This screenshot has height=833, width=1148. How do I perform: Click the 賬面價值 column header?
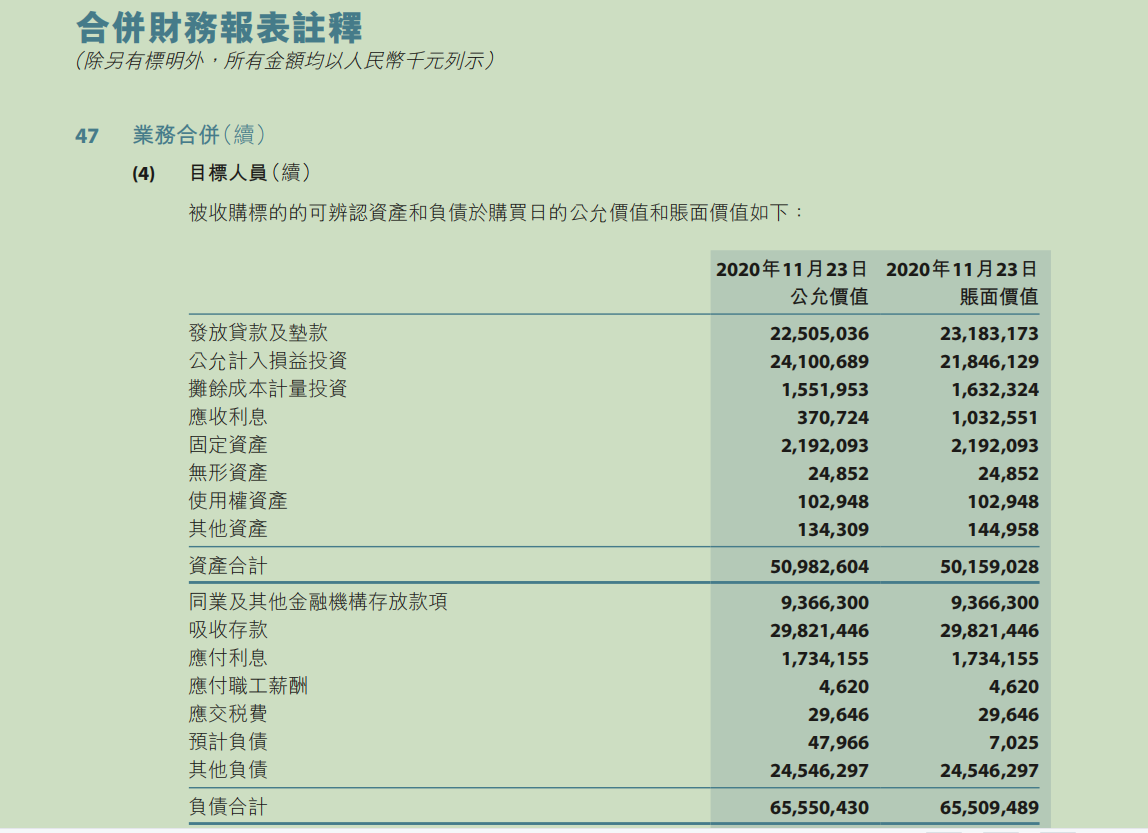998,297
